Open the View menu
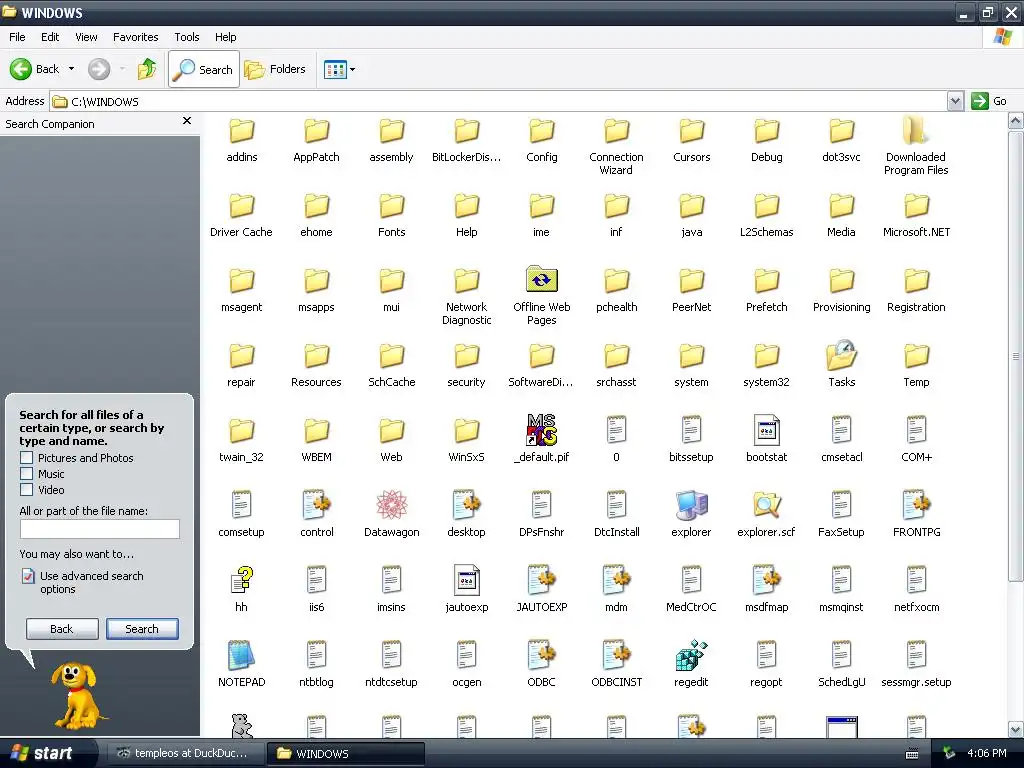1024x768 pixels. [x=86, y=37]
